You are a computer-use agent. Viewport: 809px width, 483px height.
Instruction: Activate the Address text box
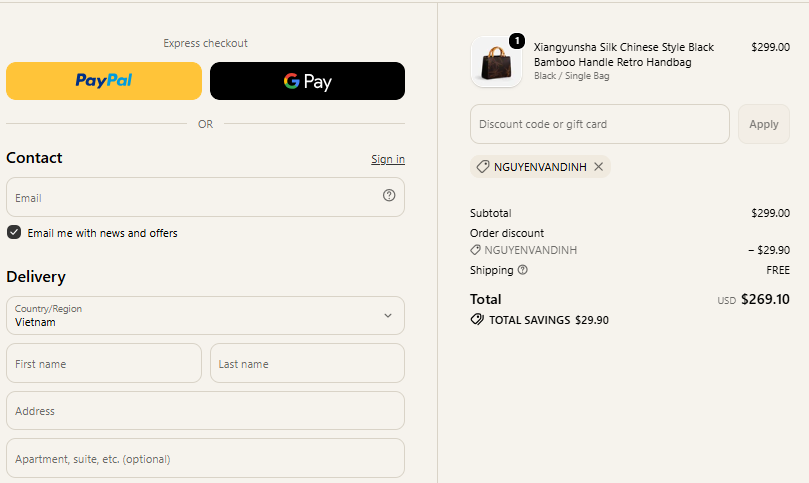(205, 411)
